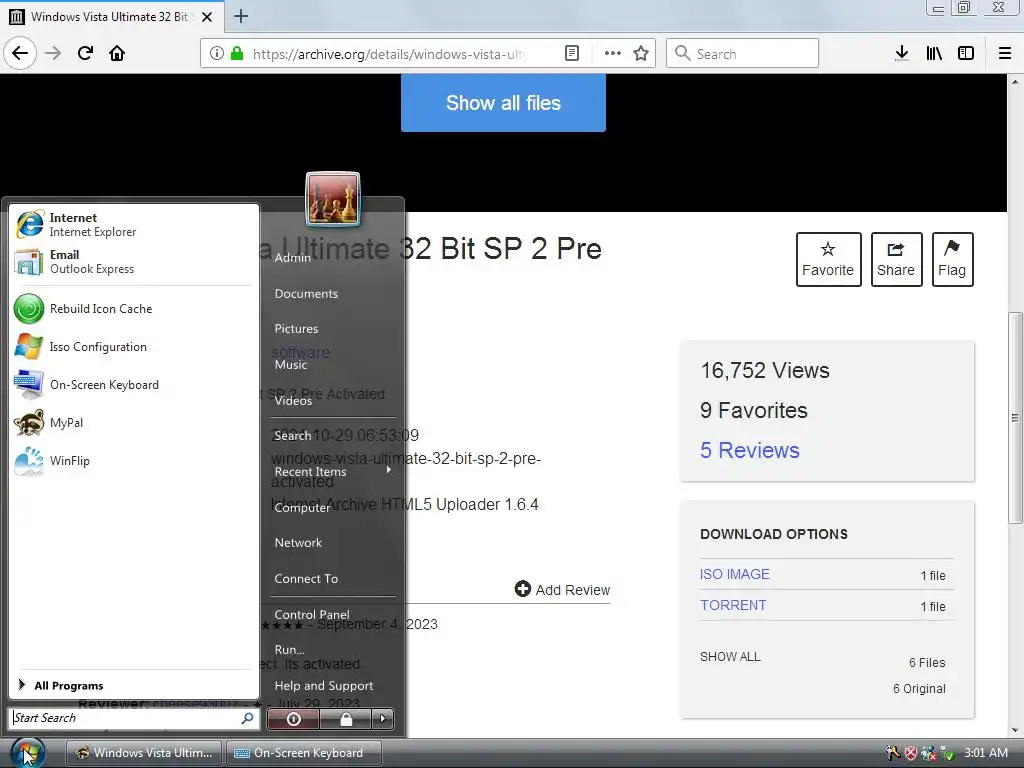
Task: Open Outlook Express Email entry
Action: click(131, 262)
